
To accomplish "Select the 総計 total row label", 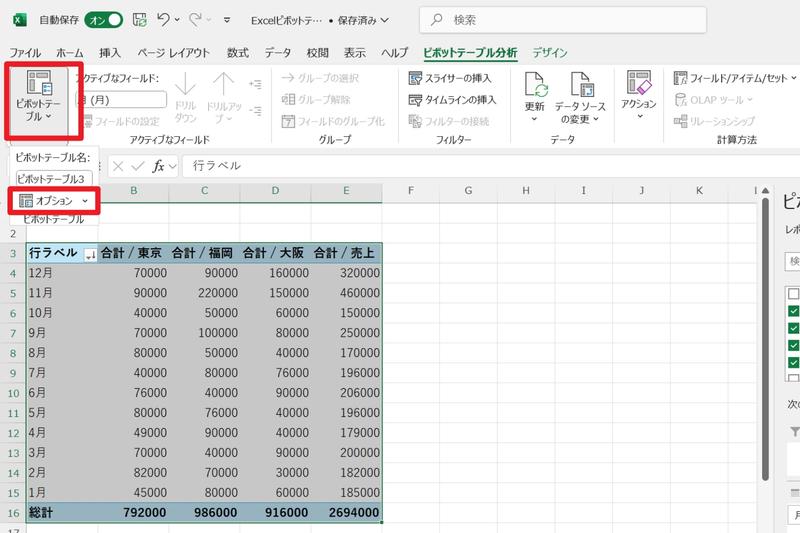I will click(x=62, y=513).
